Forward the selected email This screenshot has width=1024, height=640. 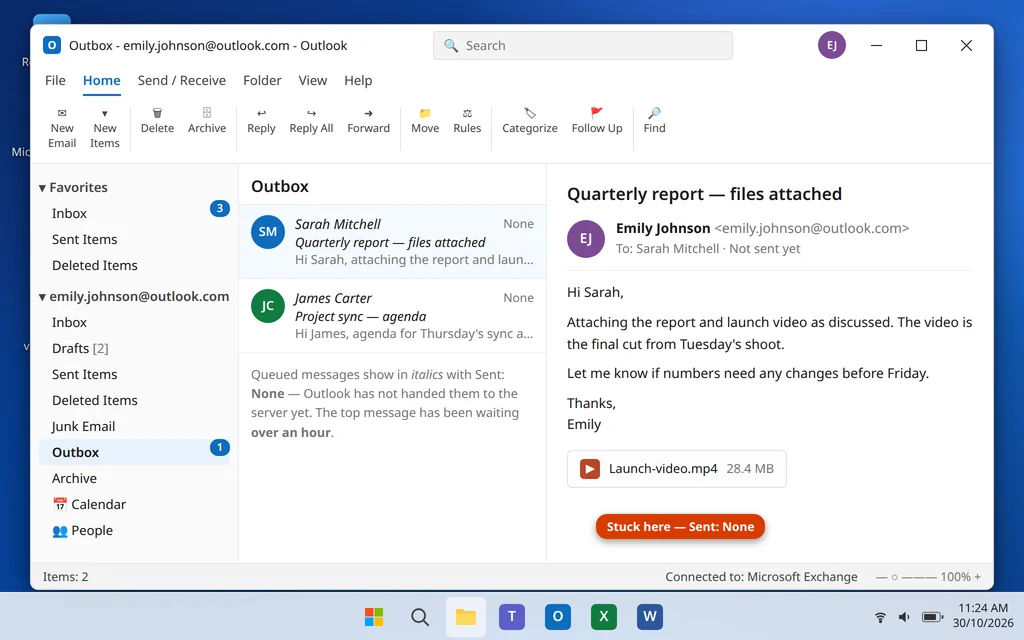pos(368,121)
